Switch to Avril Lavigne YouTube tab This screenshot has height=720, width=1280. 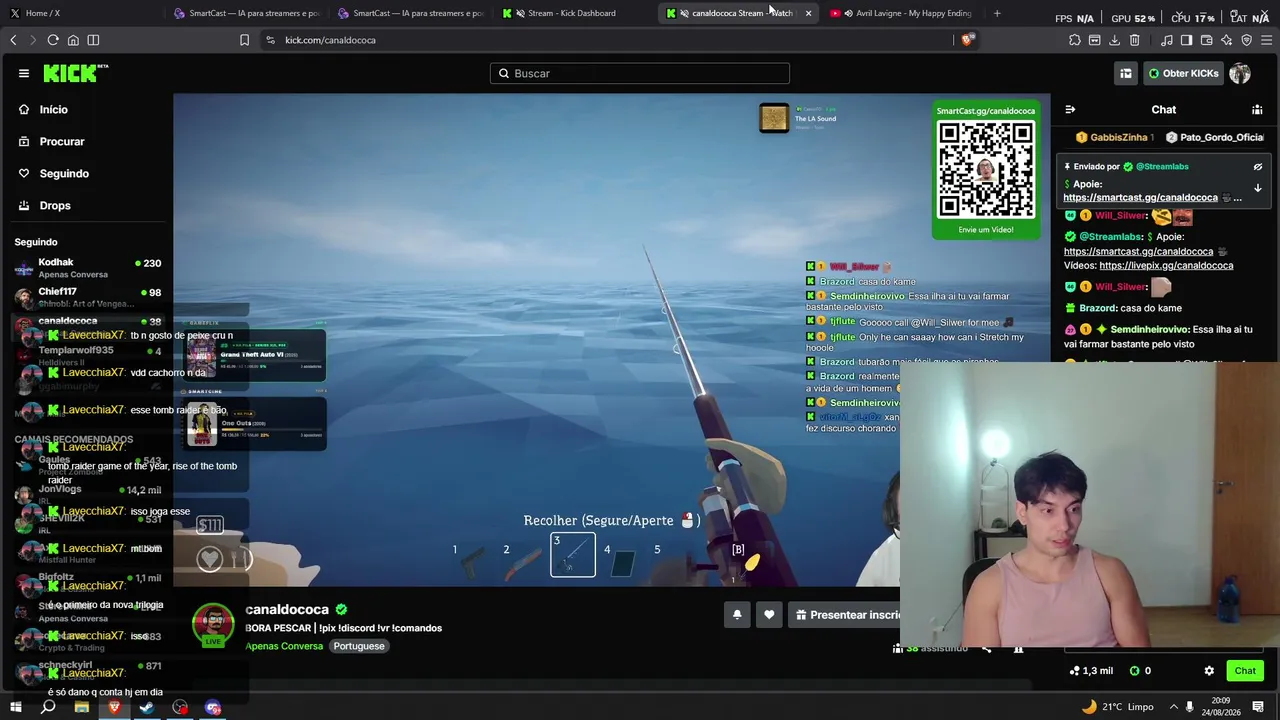(x=904, y=13)
